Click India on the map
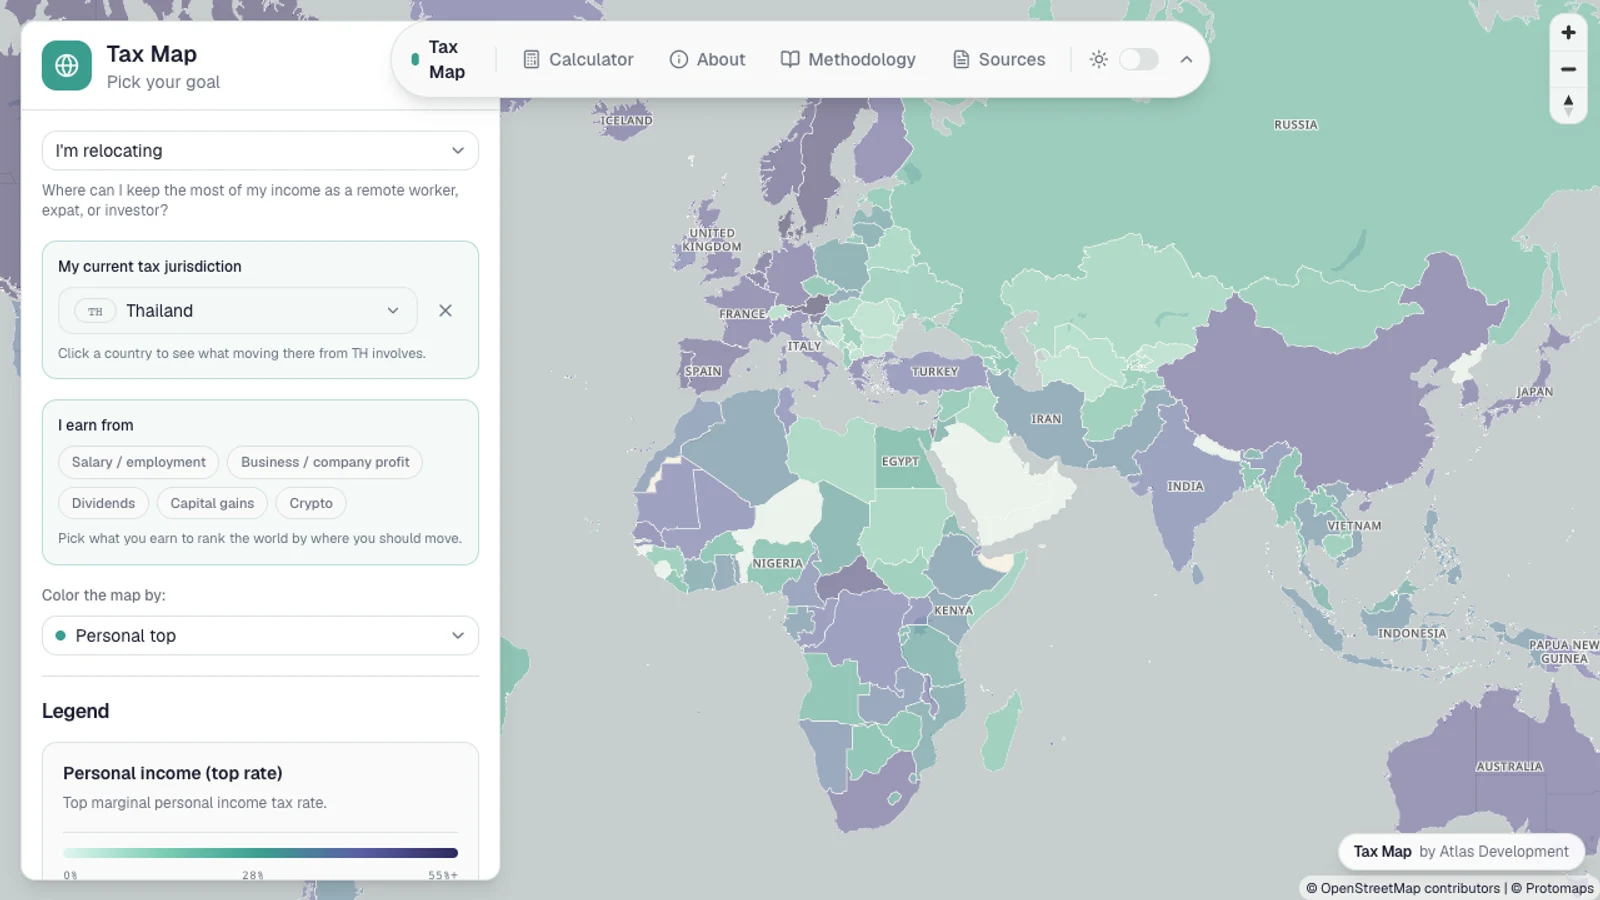Screen dimensions: 1600x900 coord(1185,487)
